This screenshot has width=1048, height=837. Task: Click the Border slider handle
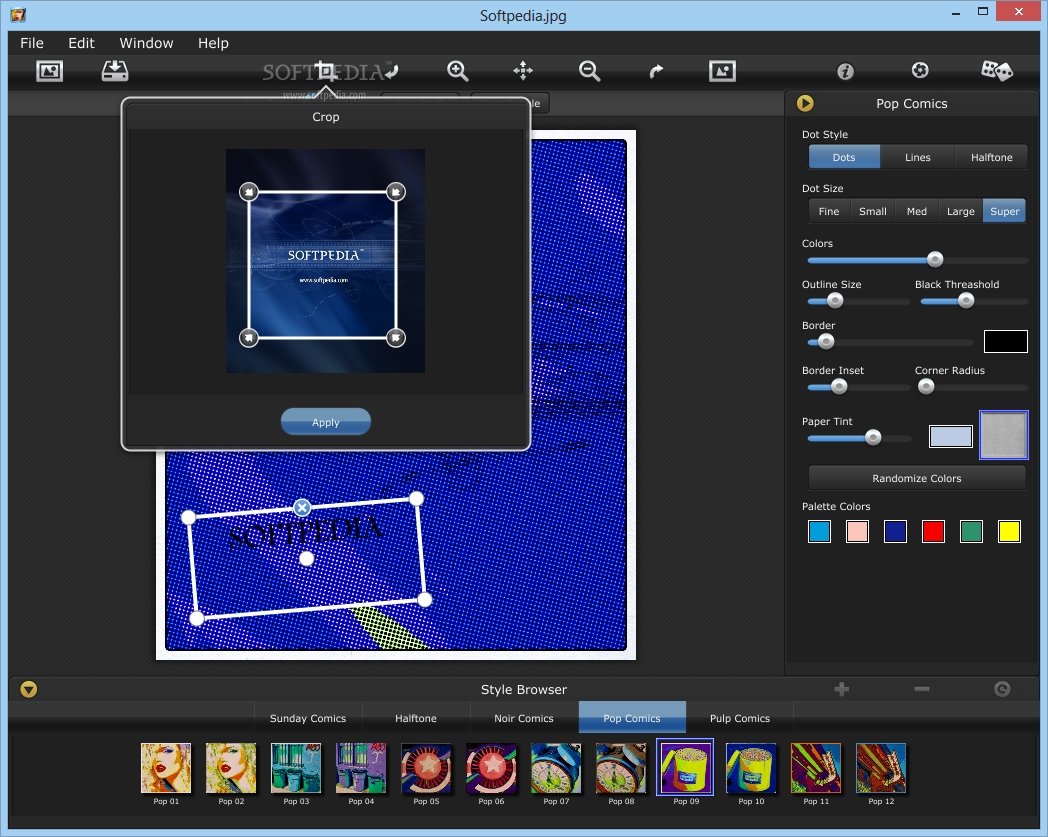(x=826, y=342)
